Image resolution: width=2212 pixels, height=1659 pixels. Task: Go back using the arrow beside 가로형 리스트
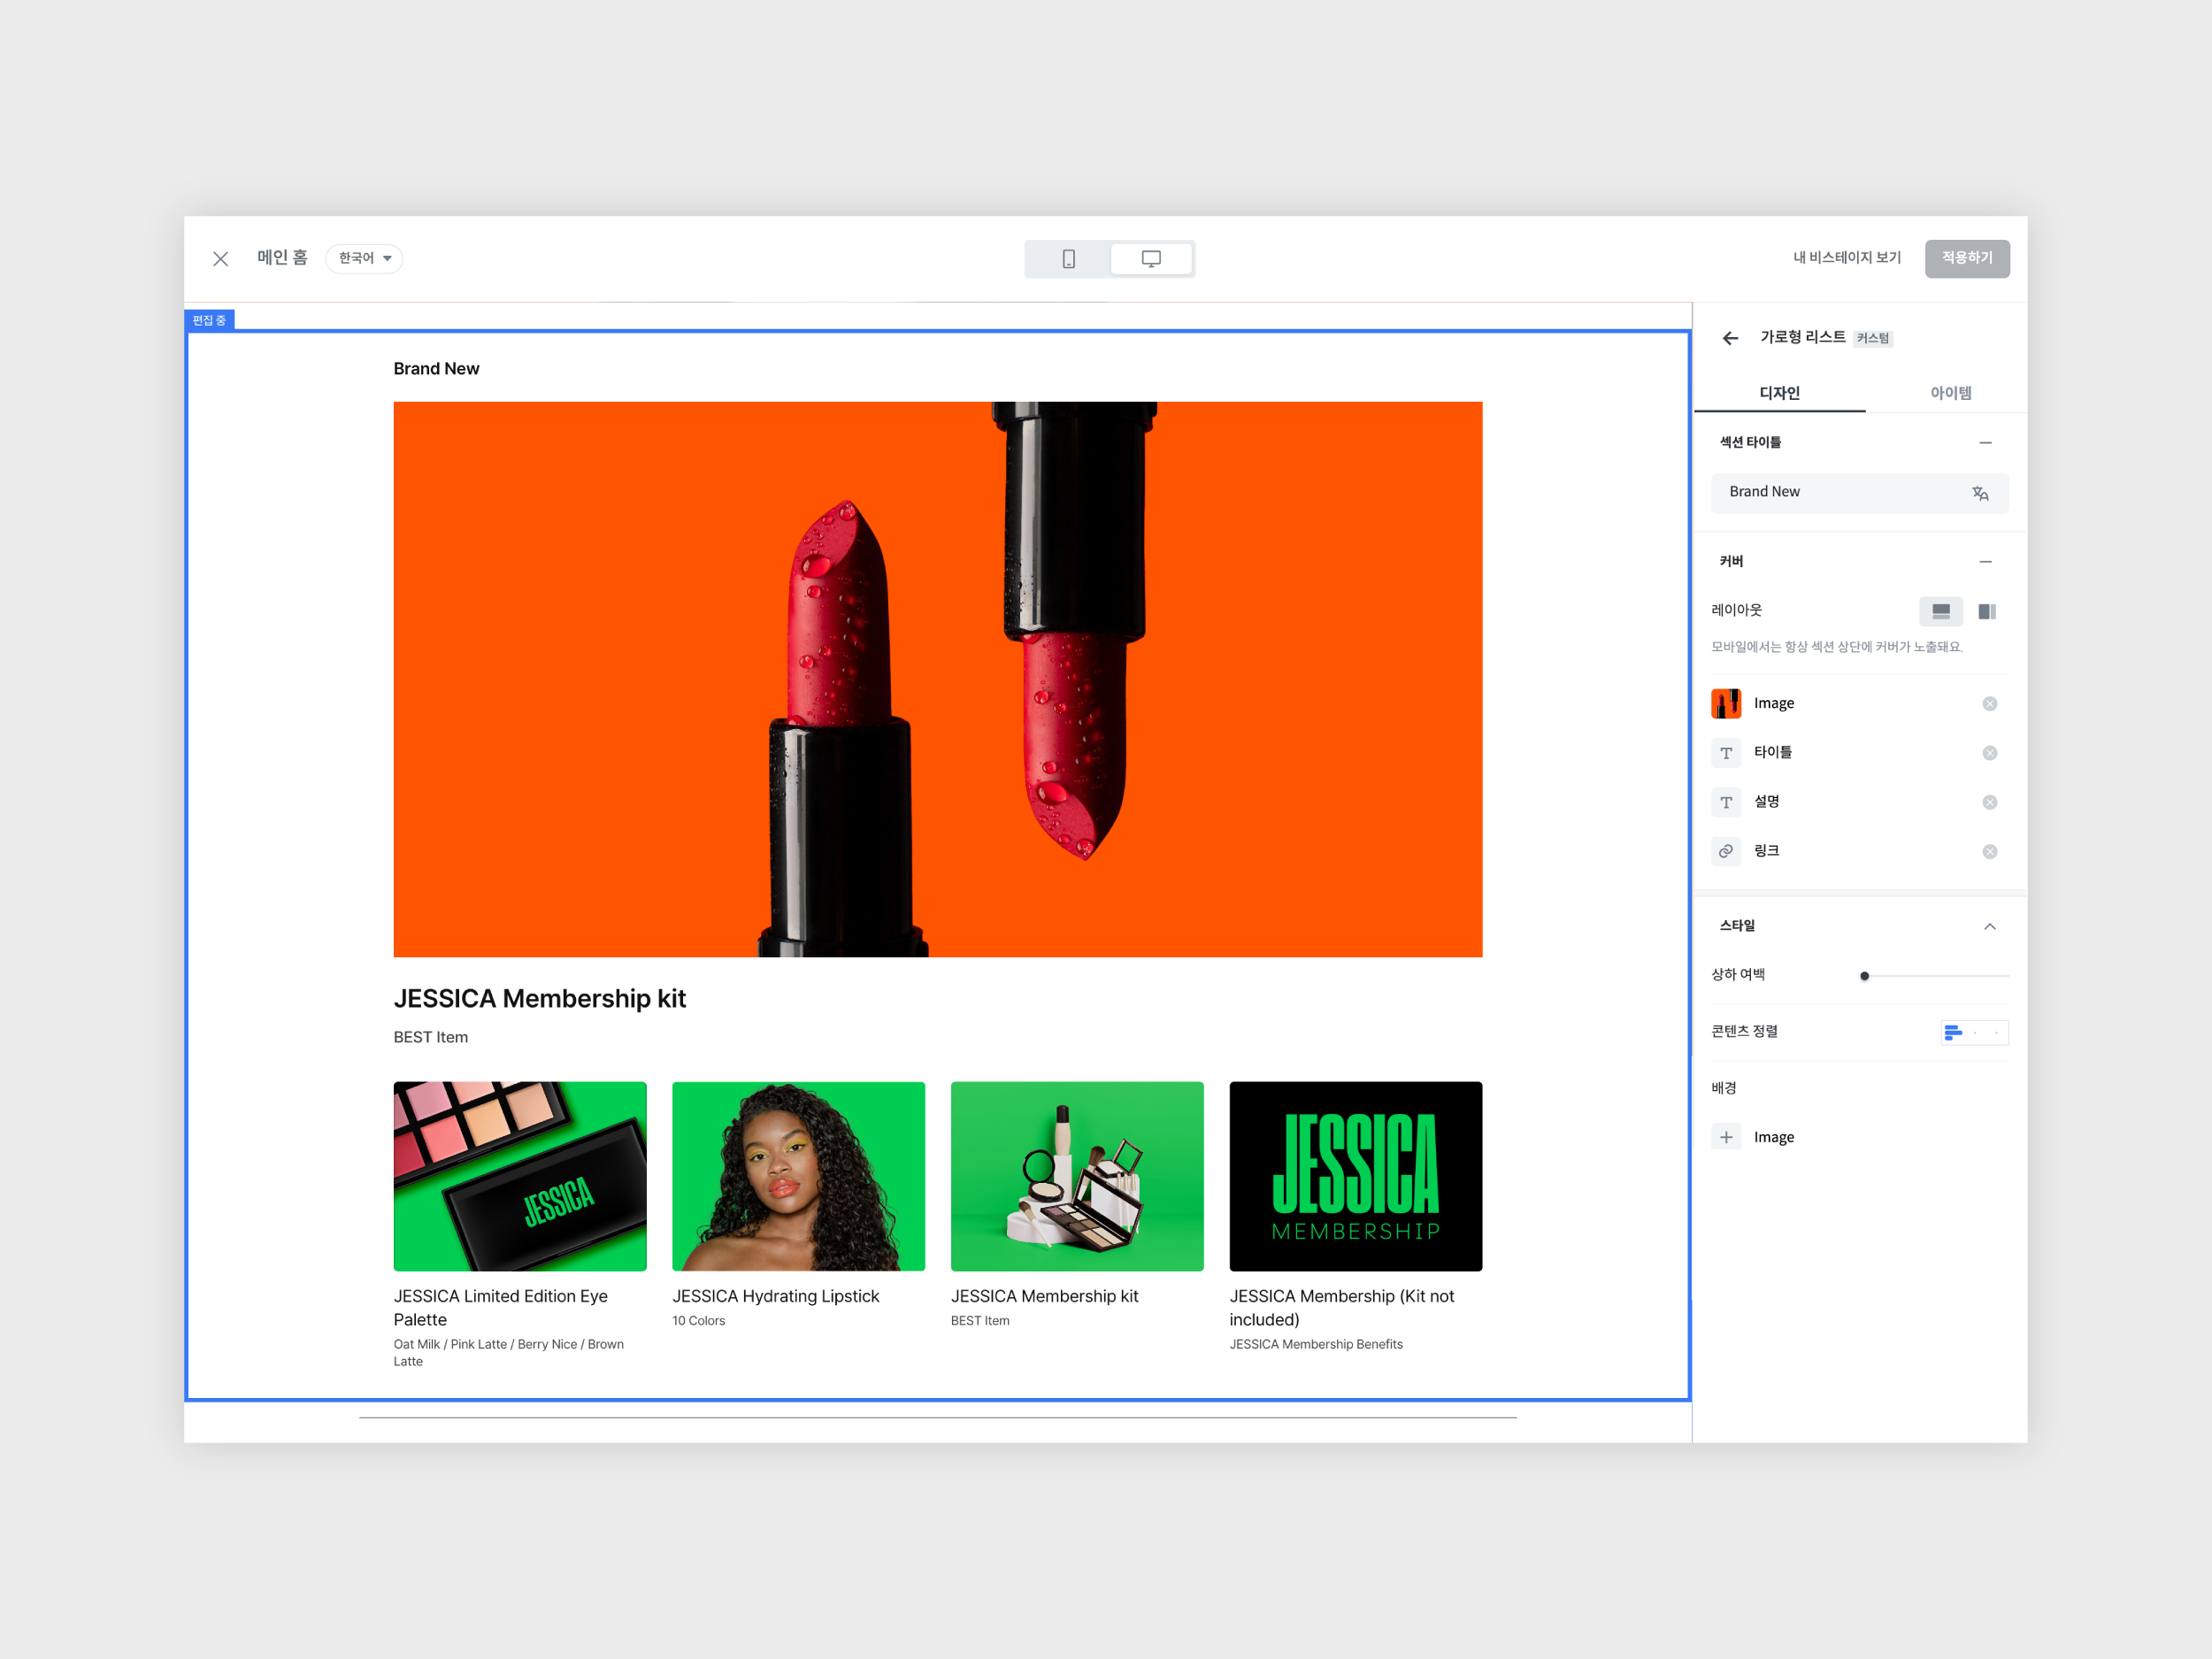pyautogui.click(x=1730, y=338)
